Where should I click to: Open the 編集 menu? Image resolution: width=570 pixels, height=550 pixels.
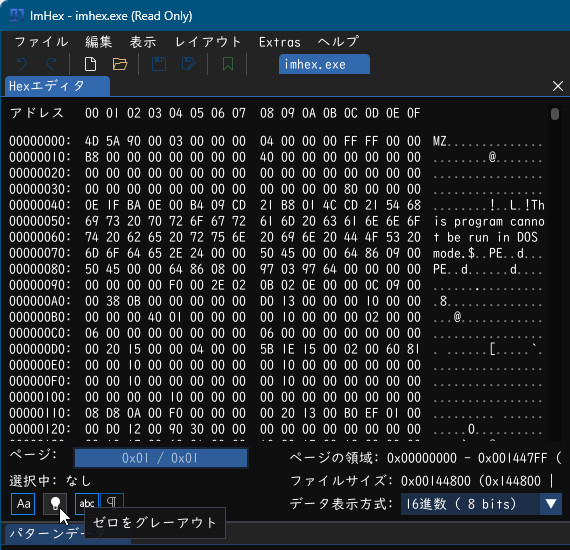tap(99, 42)
